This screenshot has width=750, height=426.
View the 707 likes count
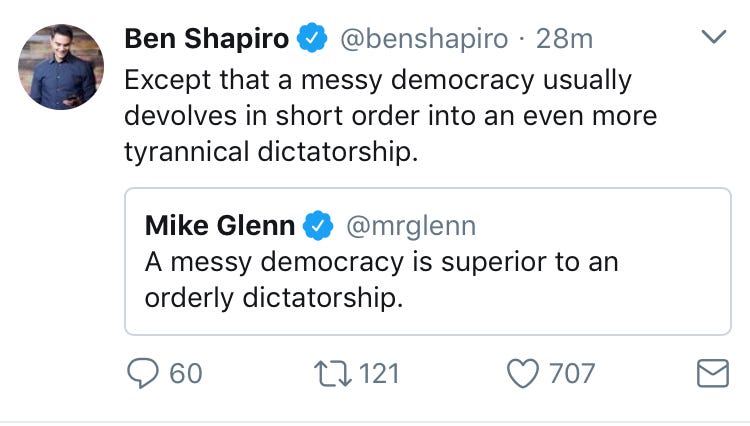coord(572,374)
